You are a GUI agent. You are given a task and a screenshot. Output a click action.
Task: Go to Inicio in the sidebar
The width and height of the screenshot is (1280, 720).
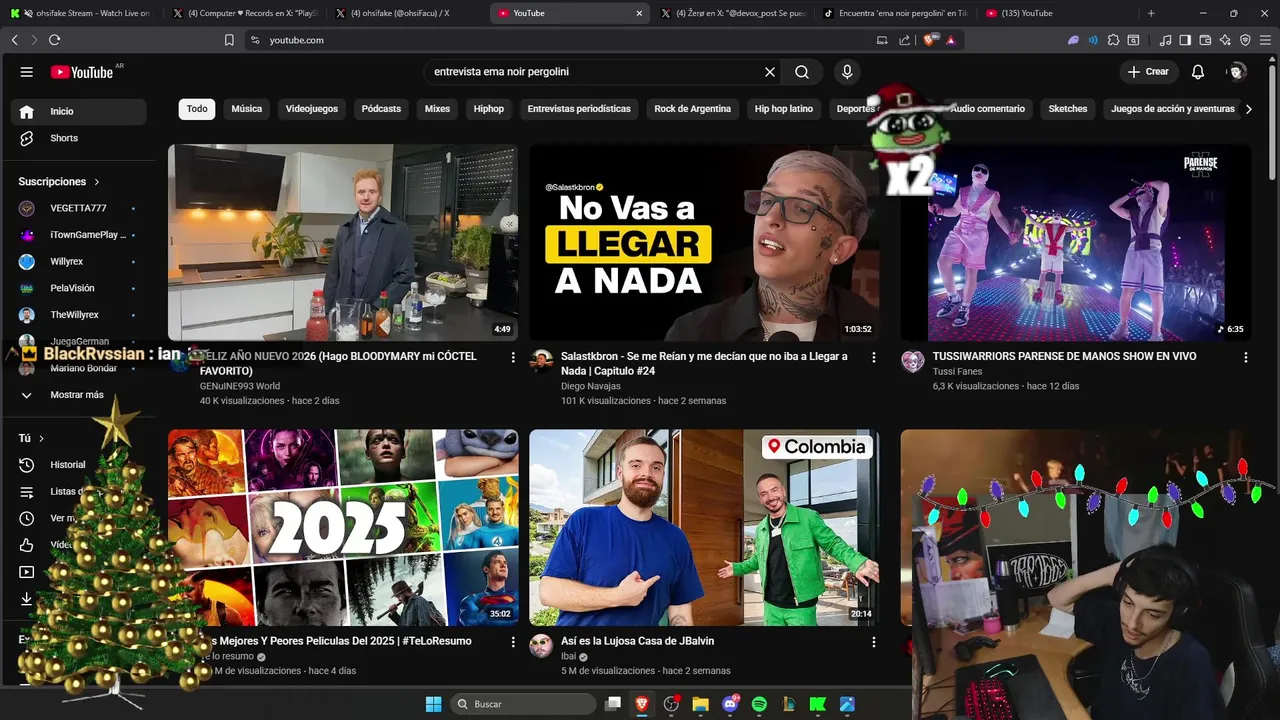tap(78, 111)
